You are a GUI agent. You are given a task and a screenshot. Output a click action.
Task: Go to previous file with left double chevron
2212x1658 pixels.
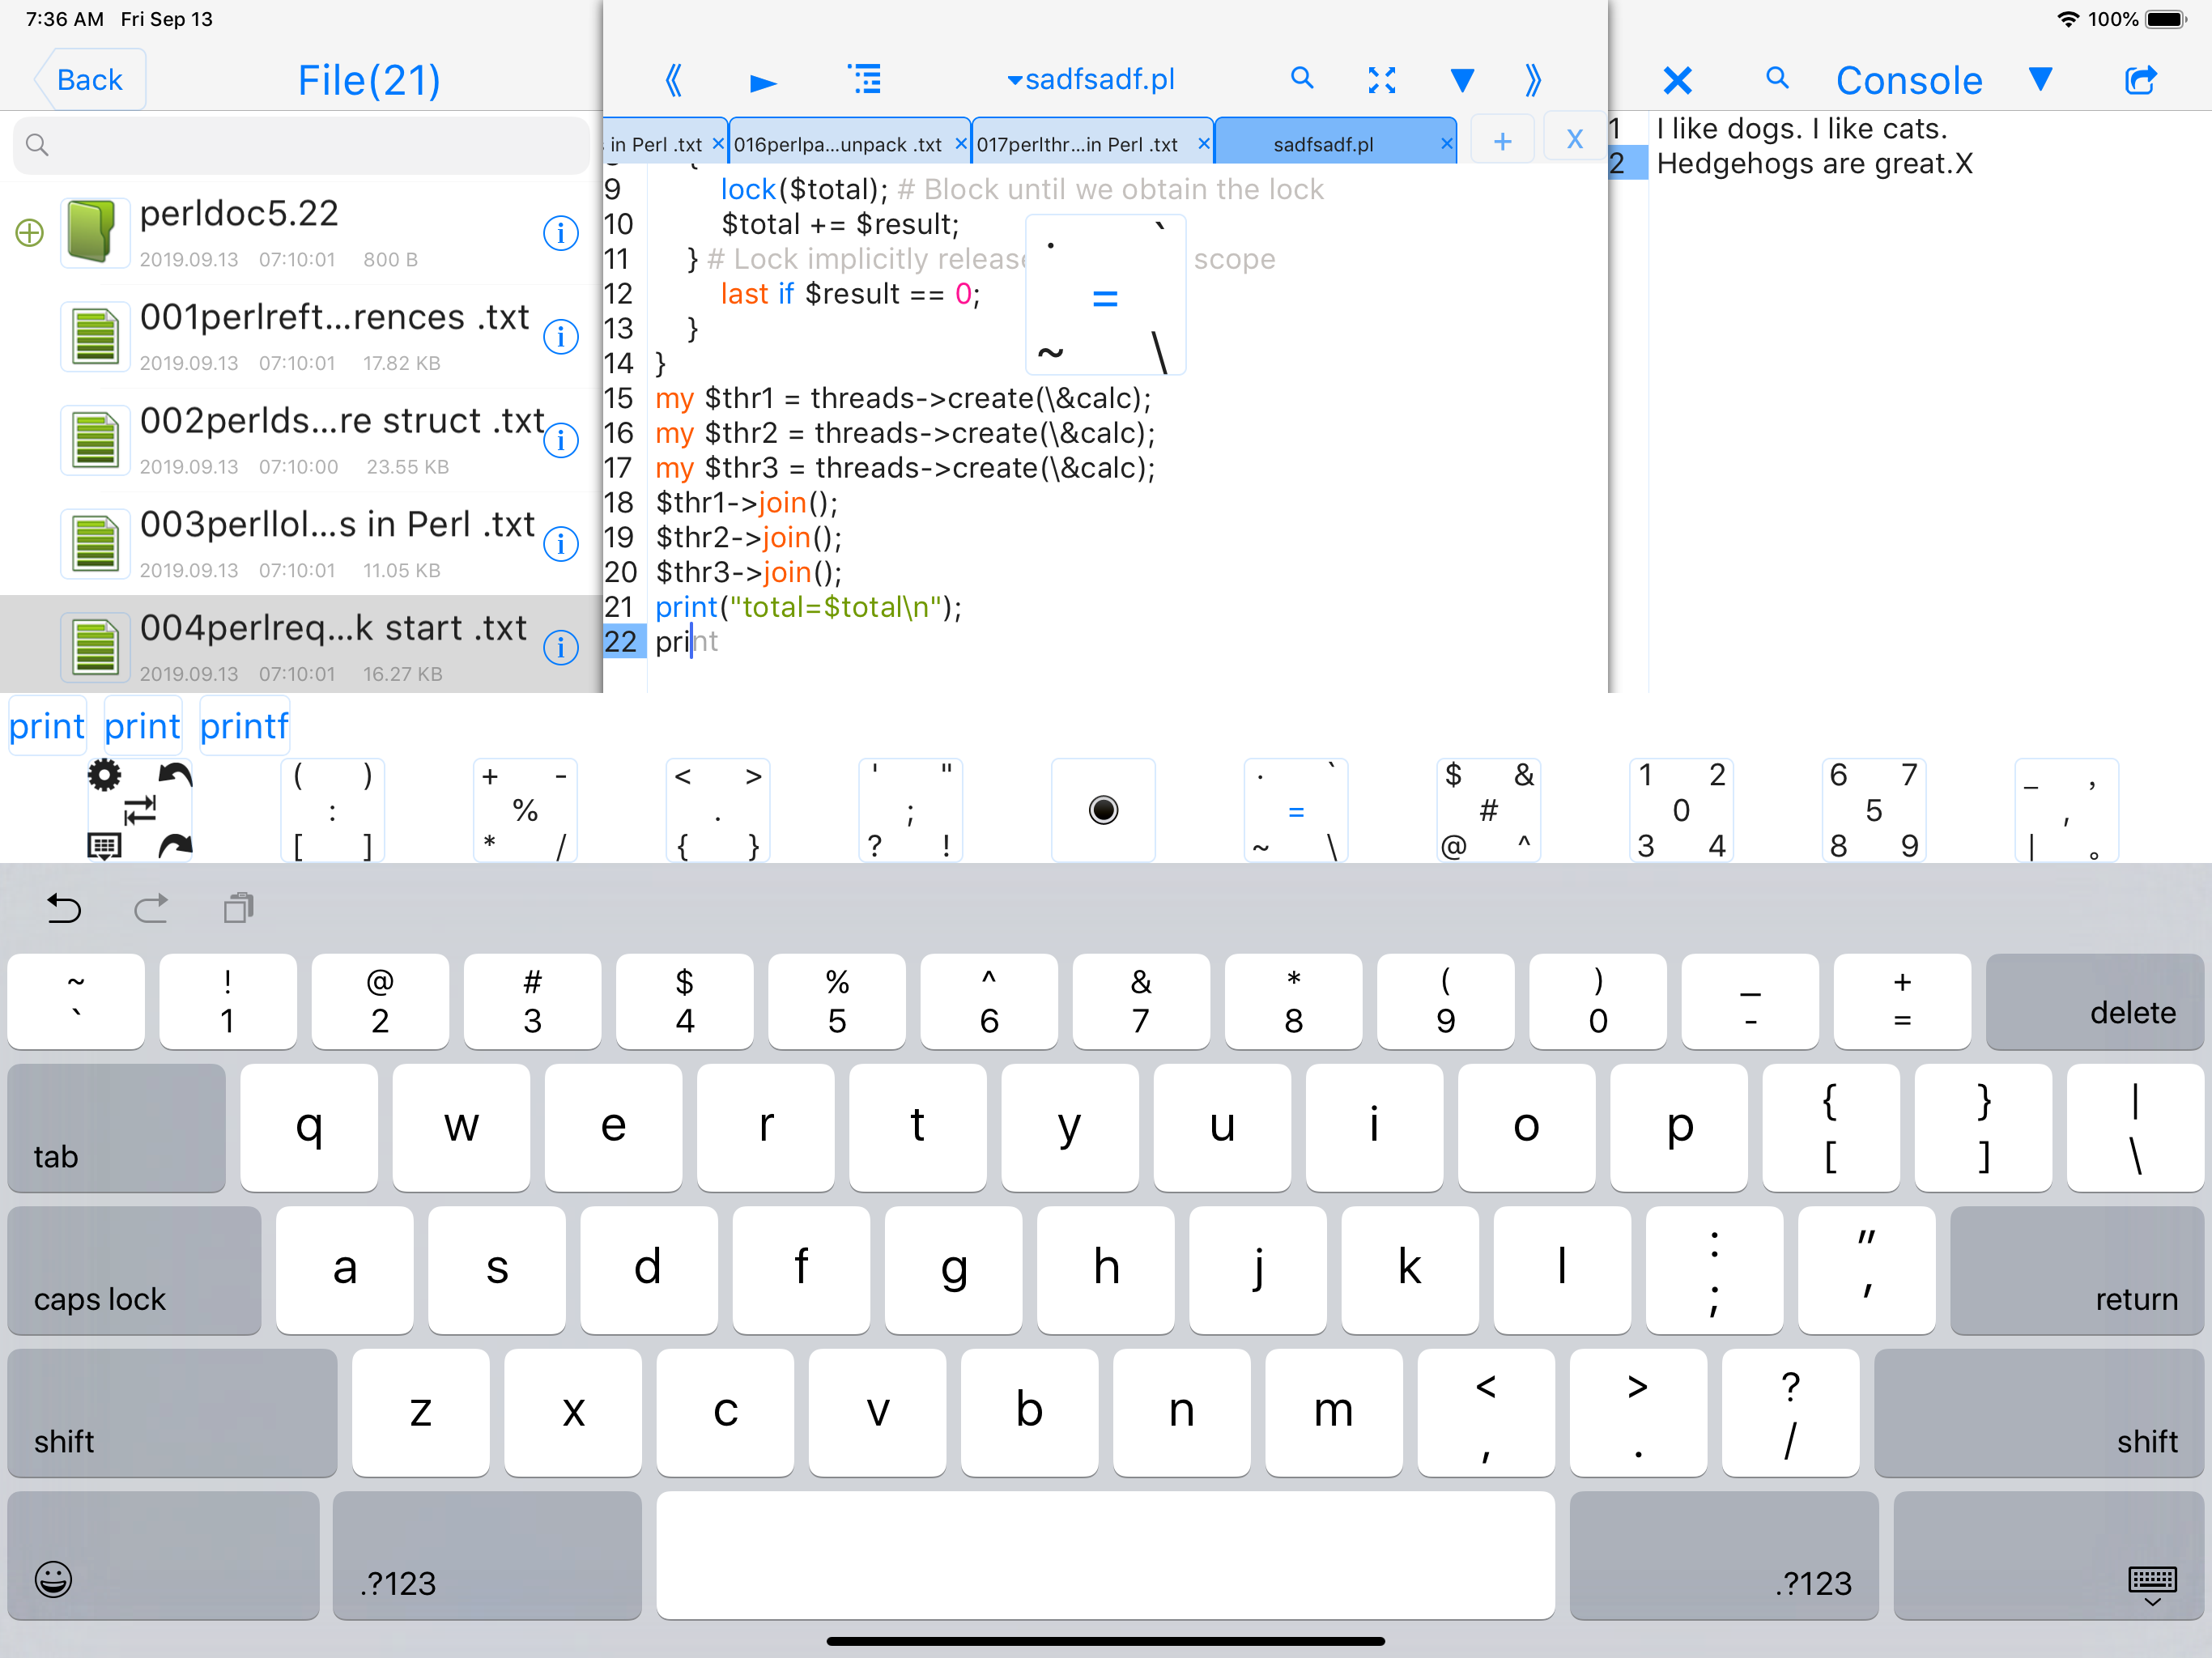click(674, 80)
